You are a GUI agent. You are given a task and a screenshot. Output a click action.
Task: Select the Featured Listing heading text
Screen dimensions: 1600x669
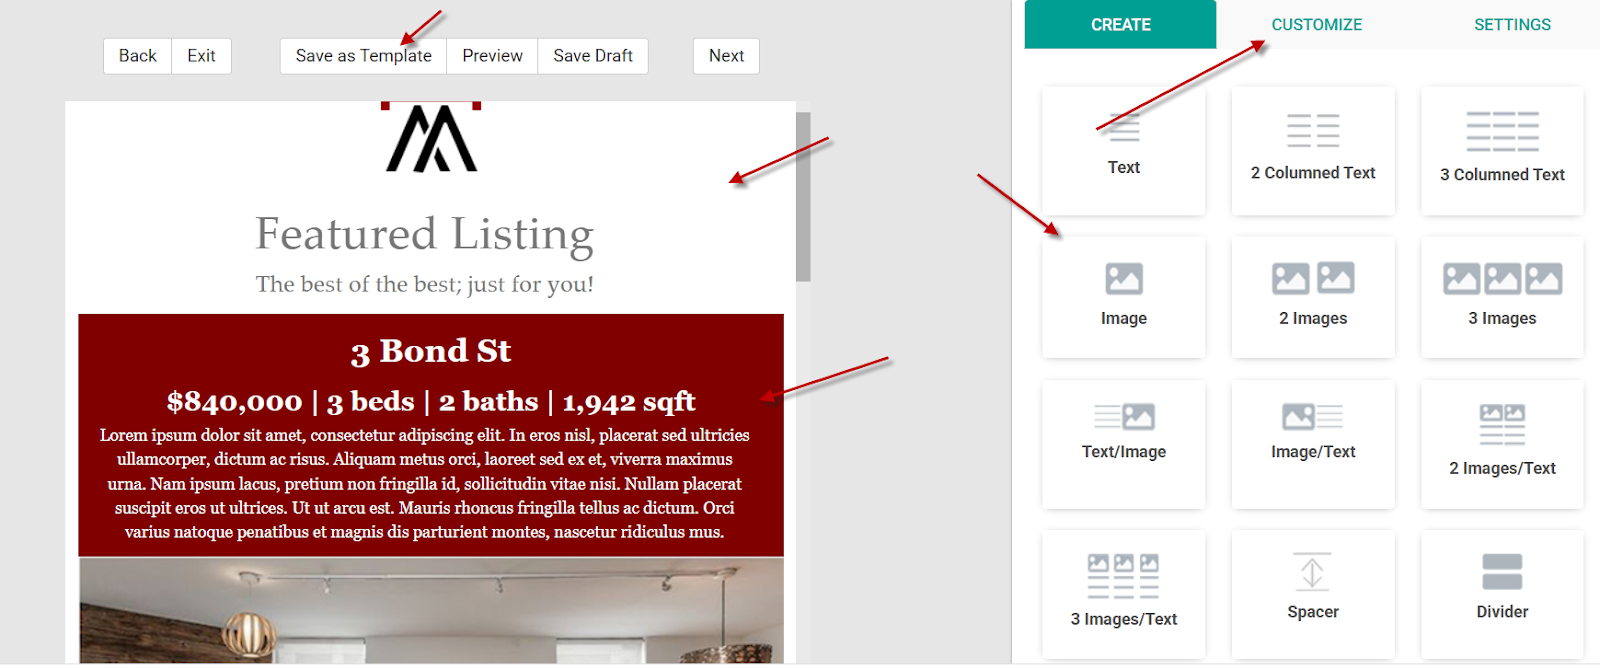click(425, 234)
